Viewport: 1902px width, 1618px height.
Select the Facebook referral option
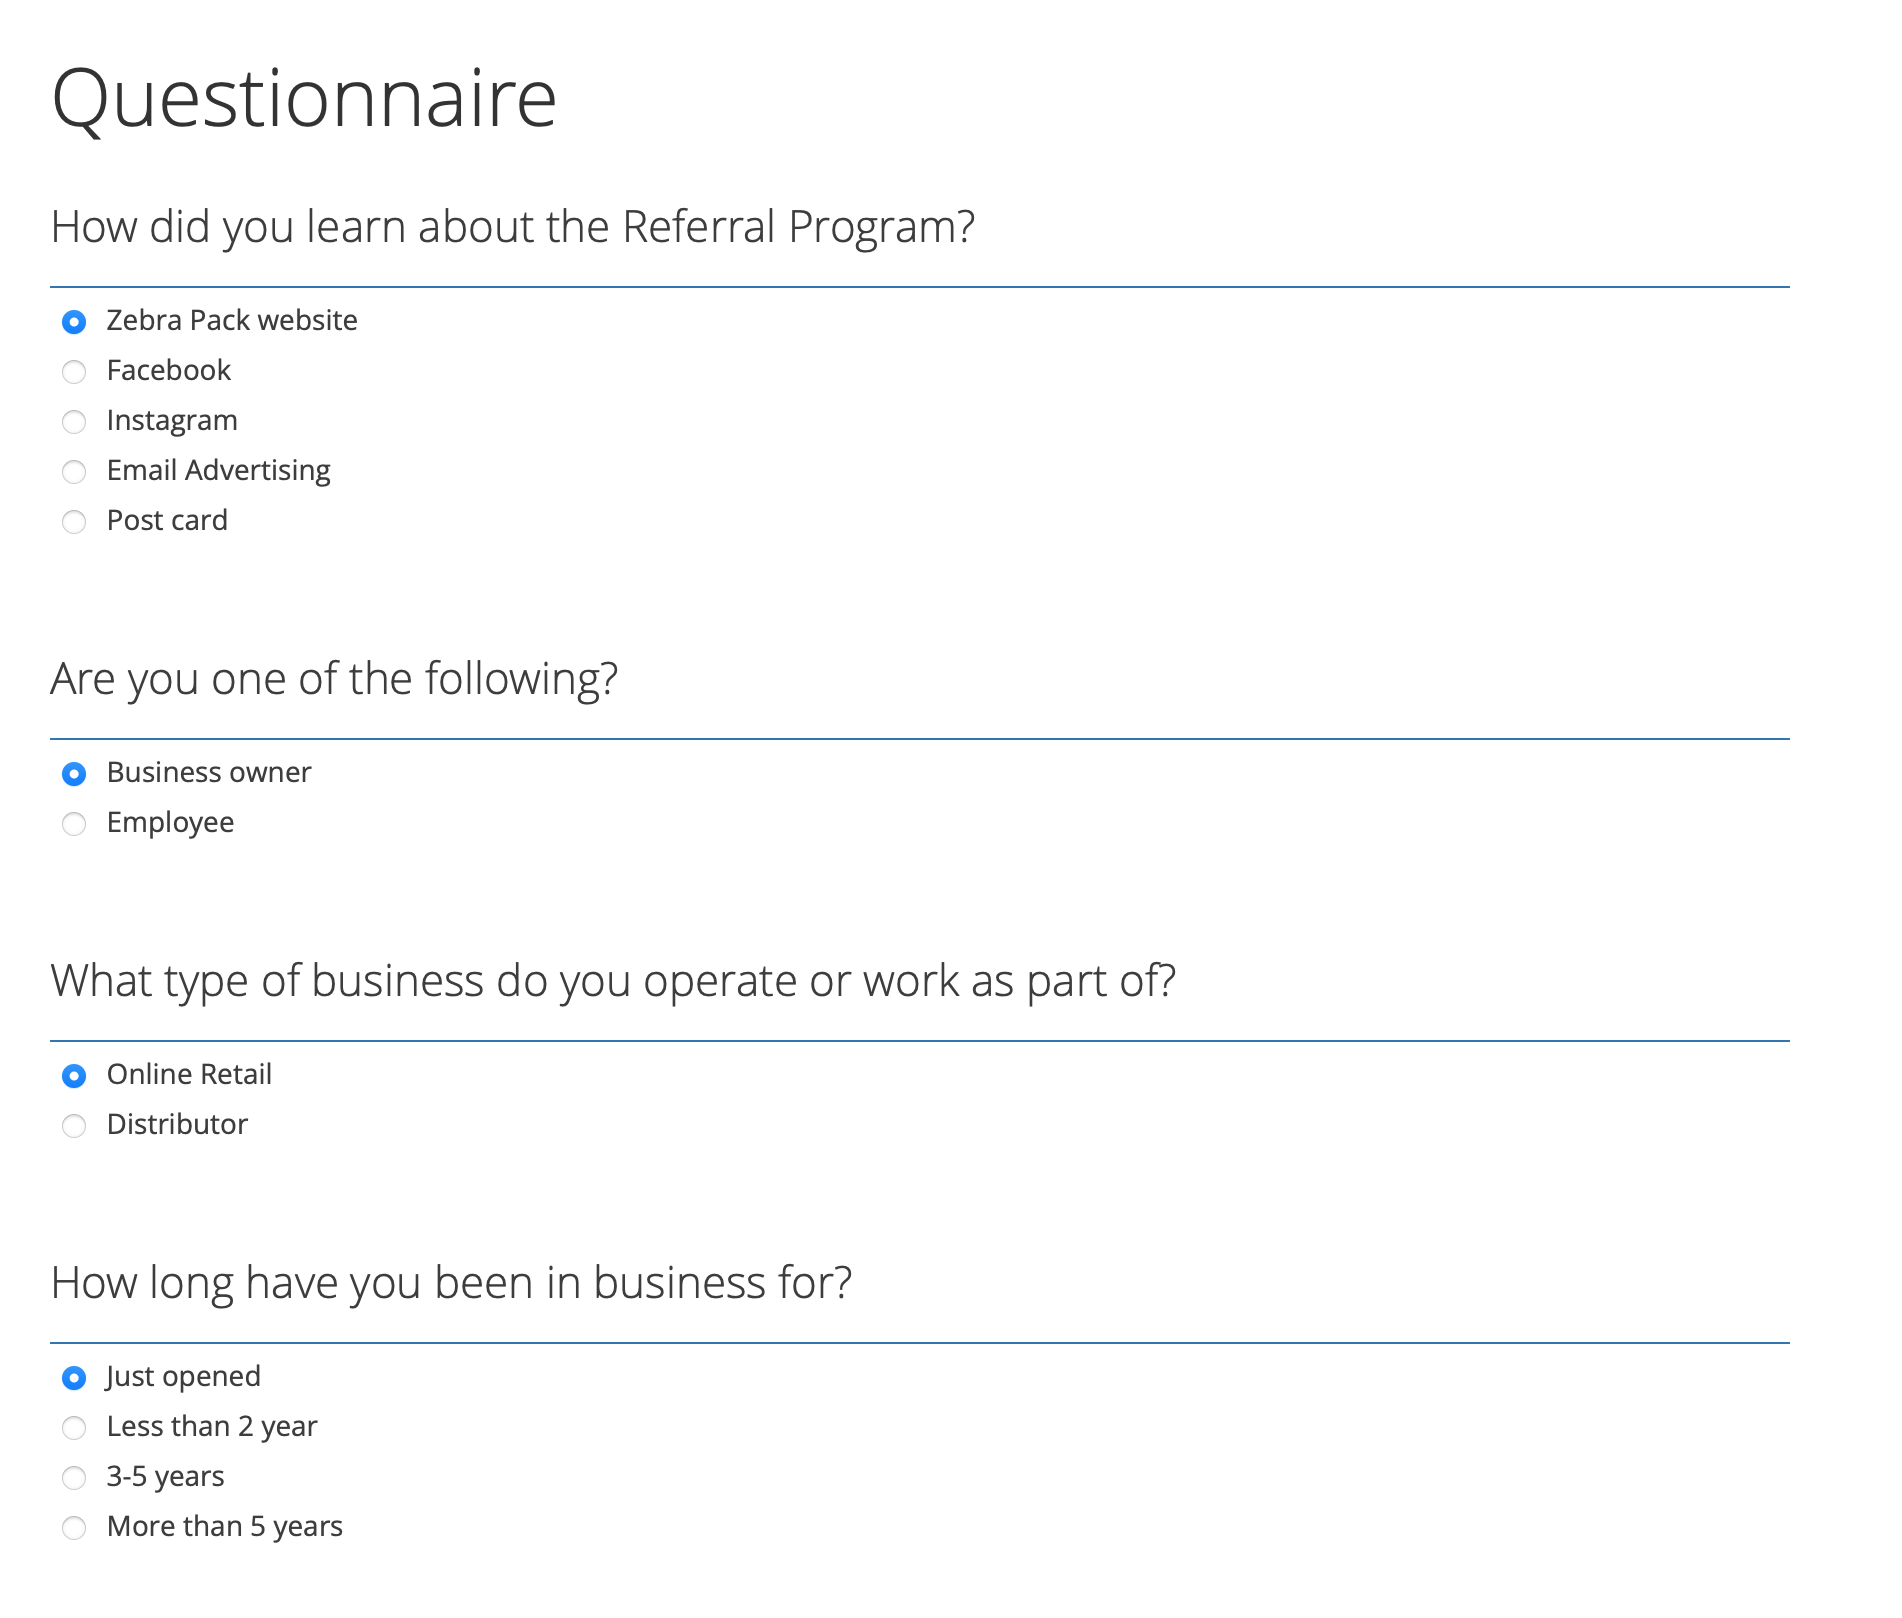[74, 371]
